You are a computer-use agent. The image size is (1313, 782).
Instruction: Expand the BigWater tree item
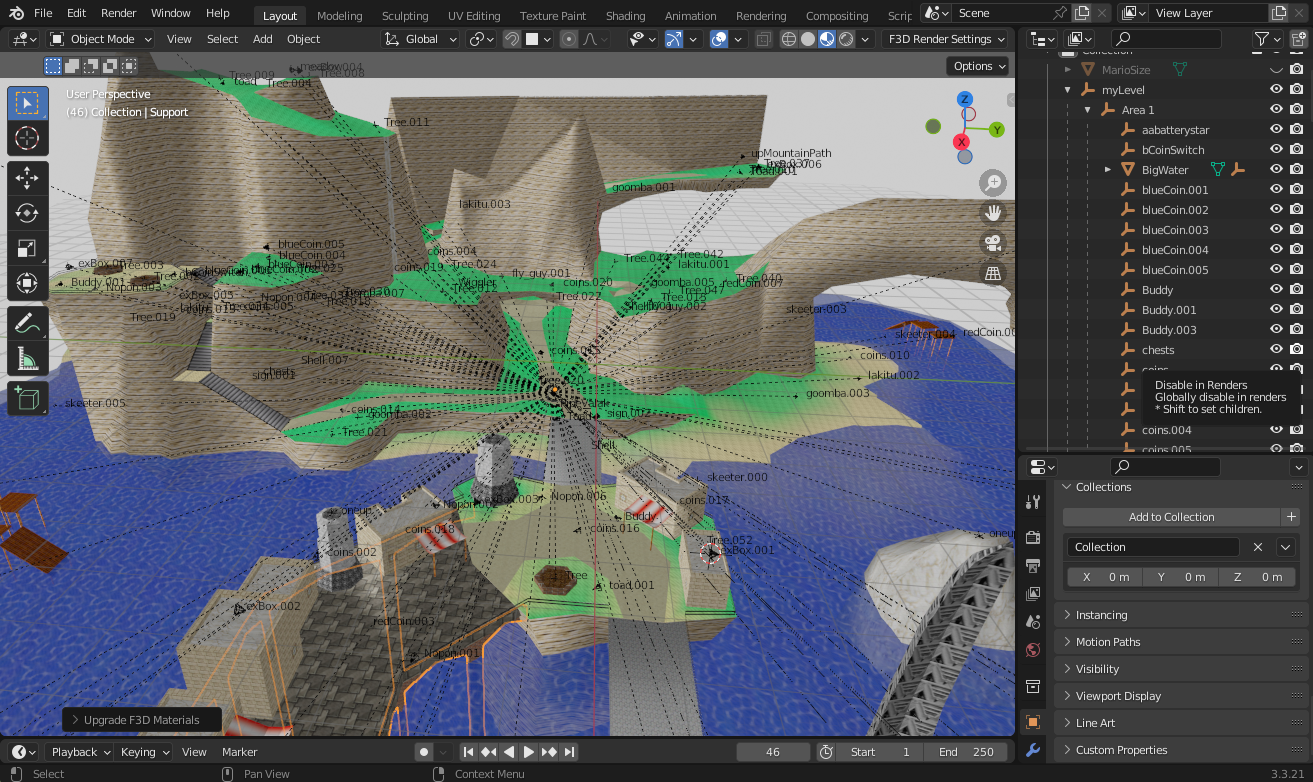1108,170
